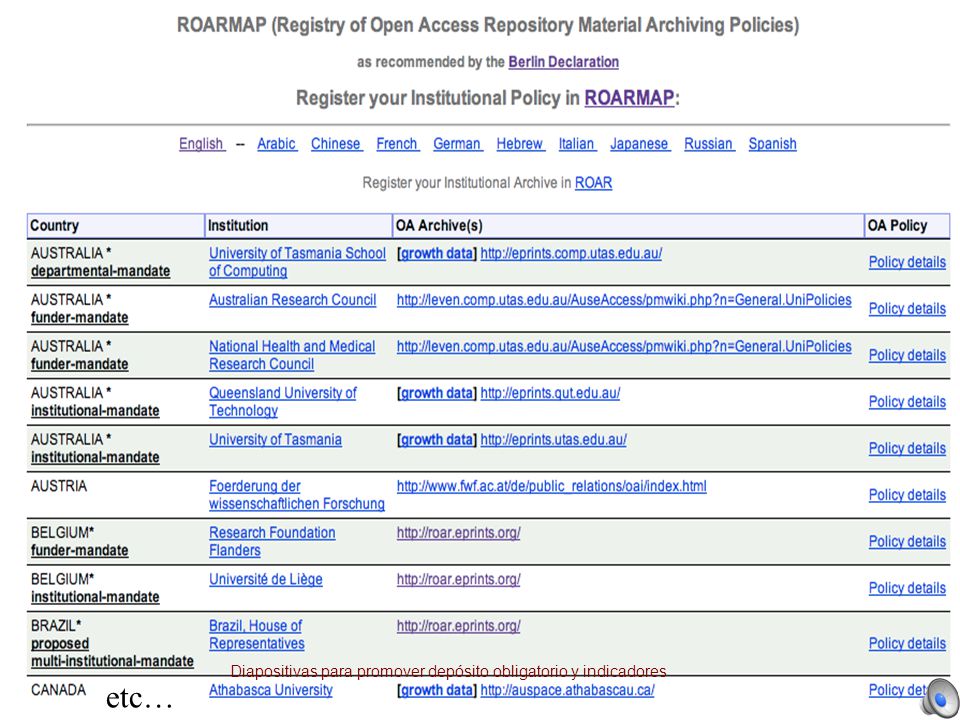960x720 pixels.
Task: Click departmental-mandate under the first Australia row
Action: (100, 271)
